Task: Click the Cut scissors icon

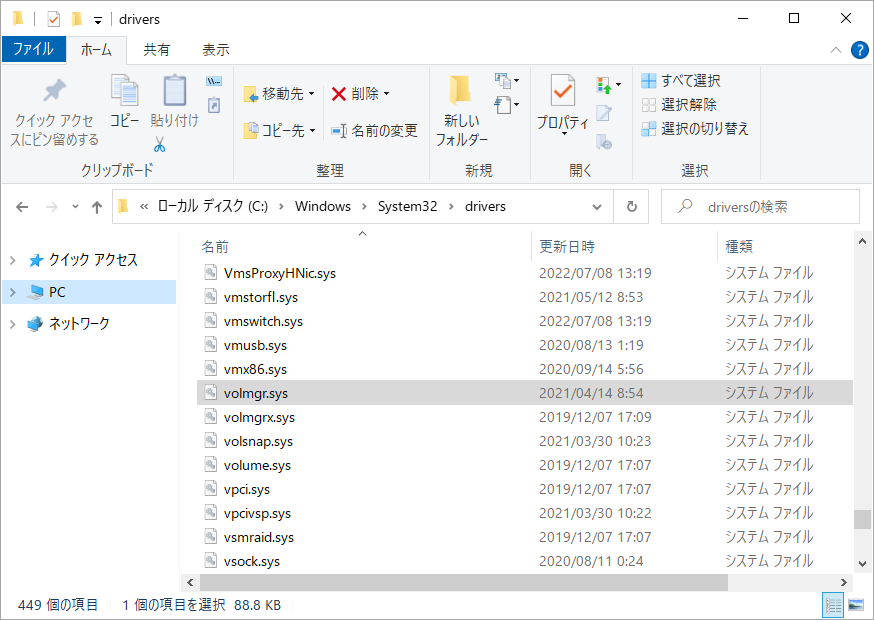Action: tap(160, 144)
